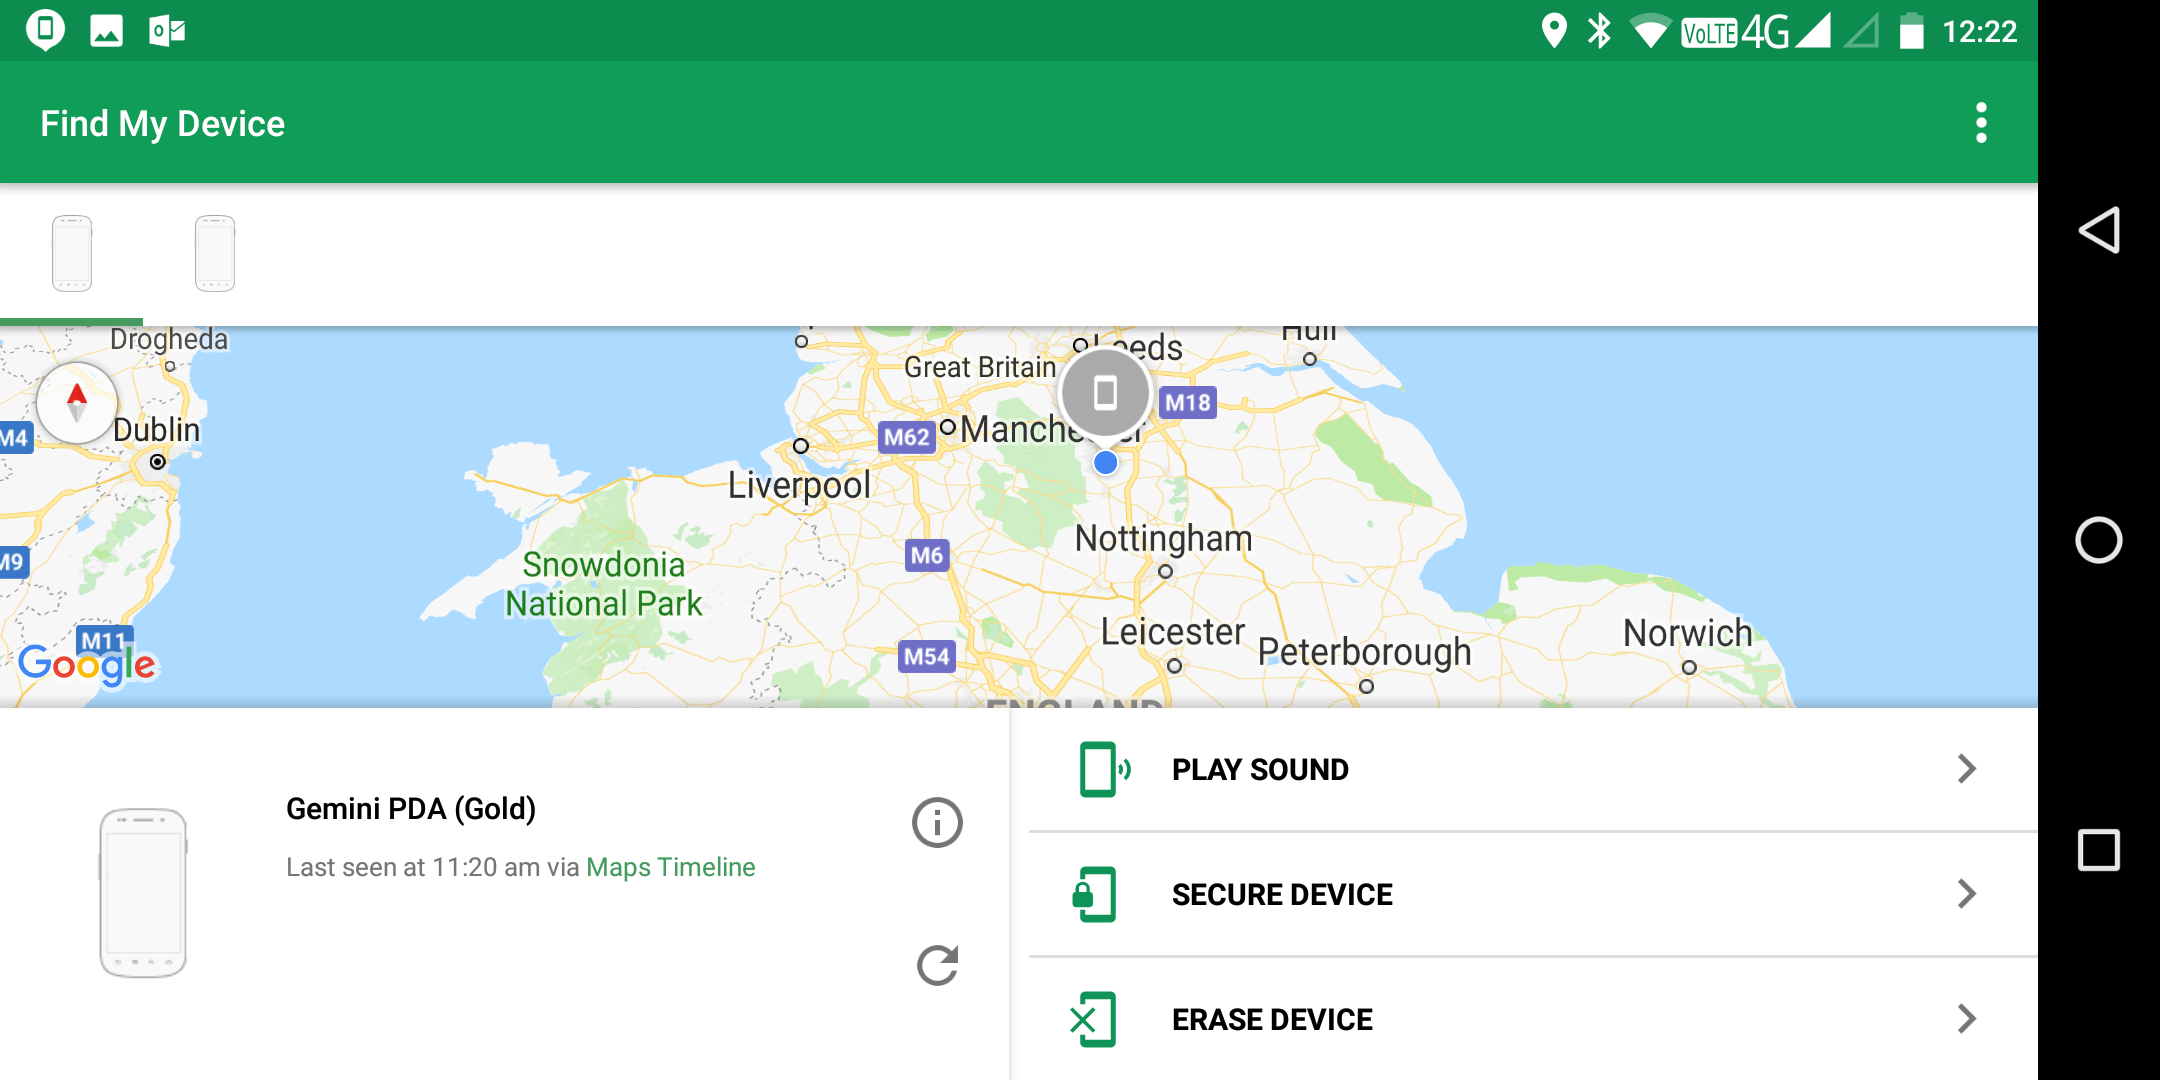
Task: Expand the Secure Device chevron
Action: point(1967,894)
